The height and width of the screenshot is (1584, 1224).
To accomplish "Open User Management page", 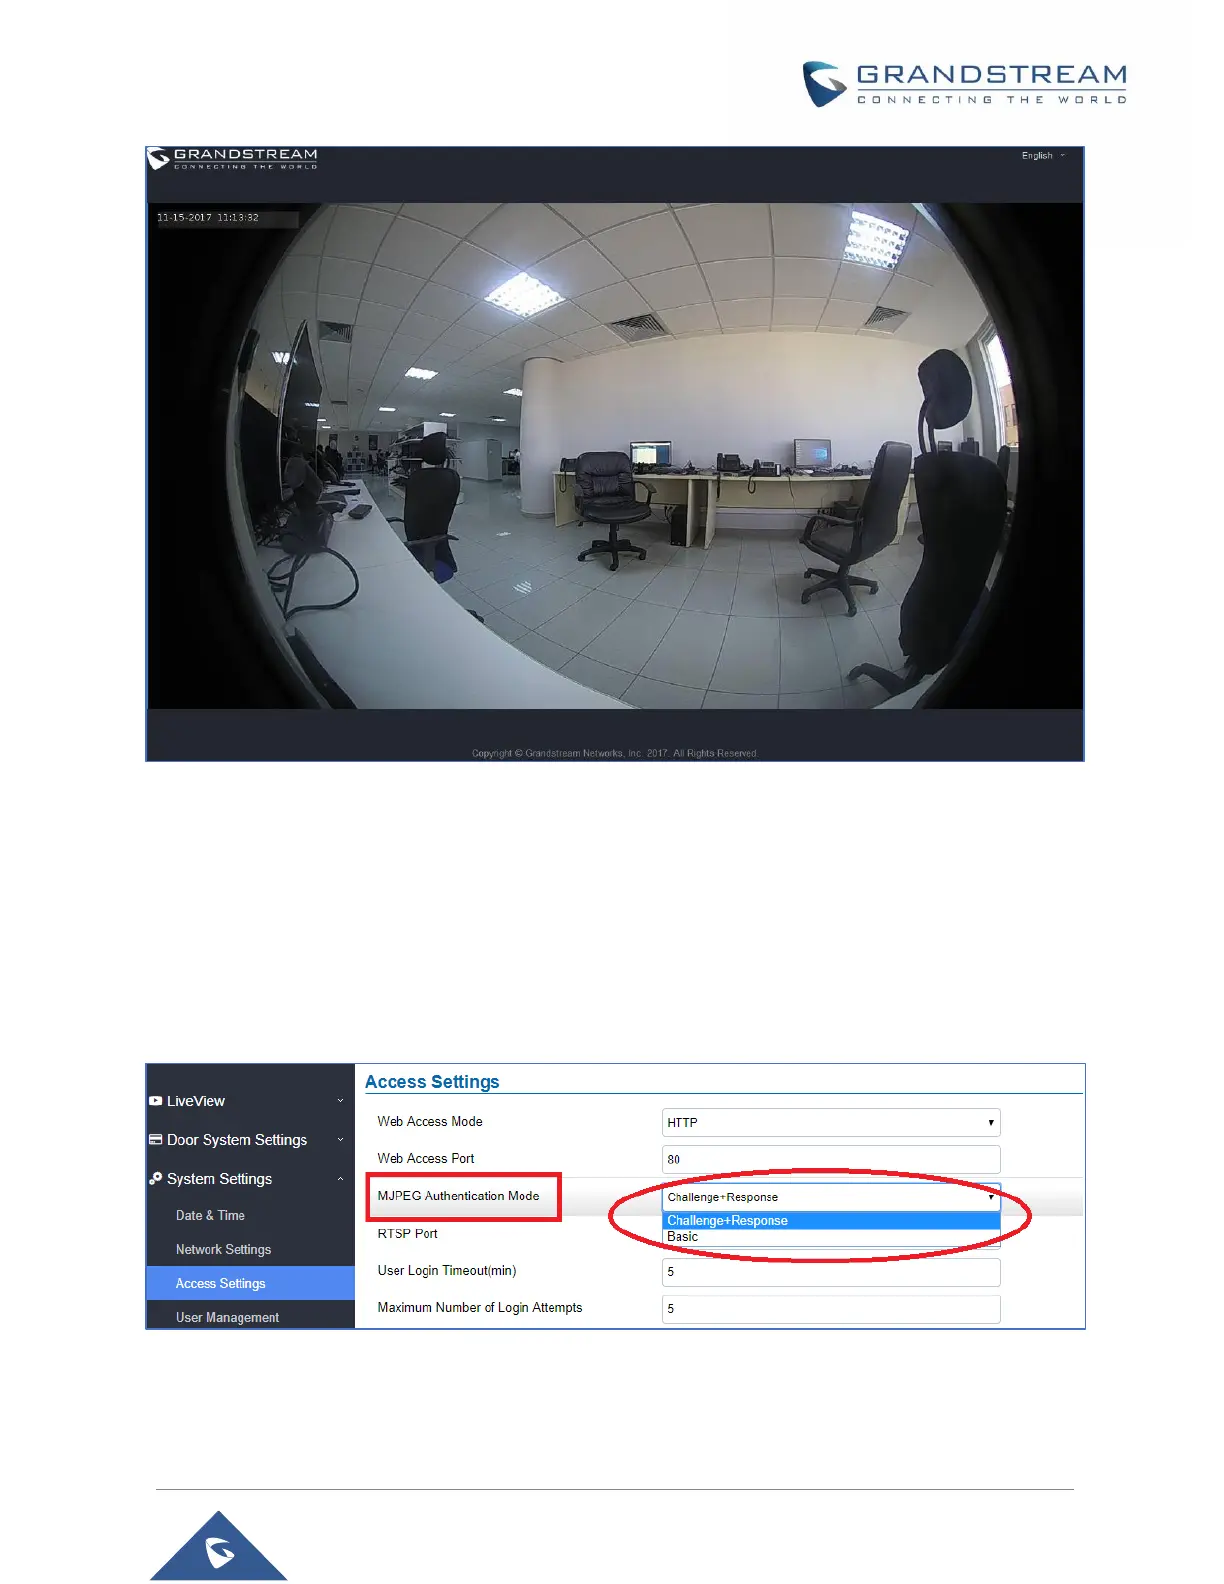I will pyautogui.click(x=227, y=1318).
